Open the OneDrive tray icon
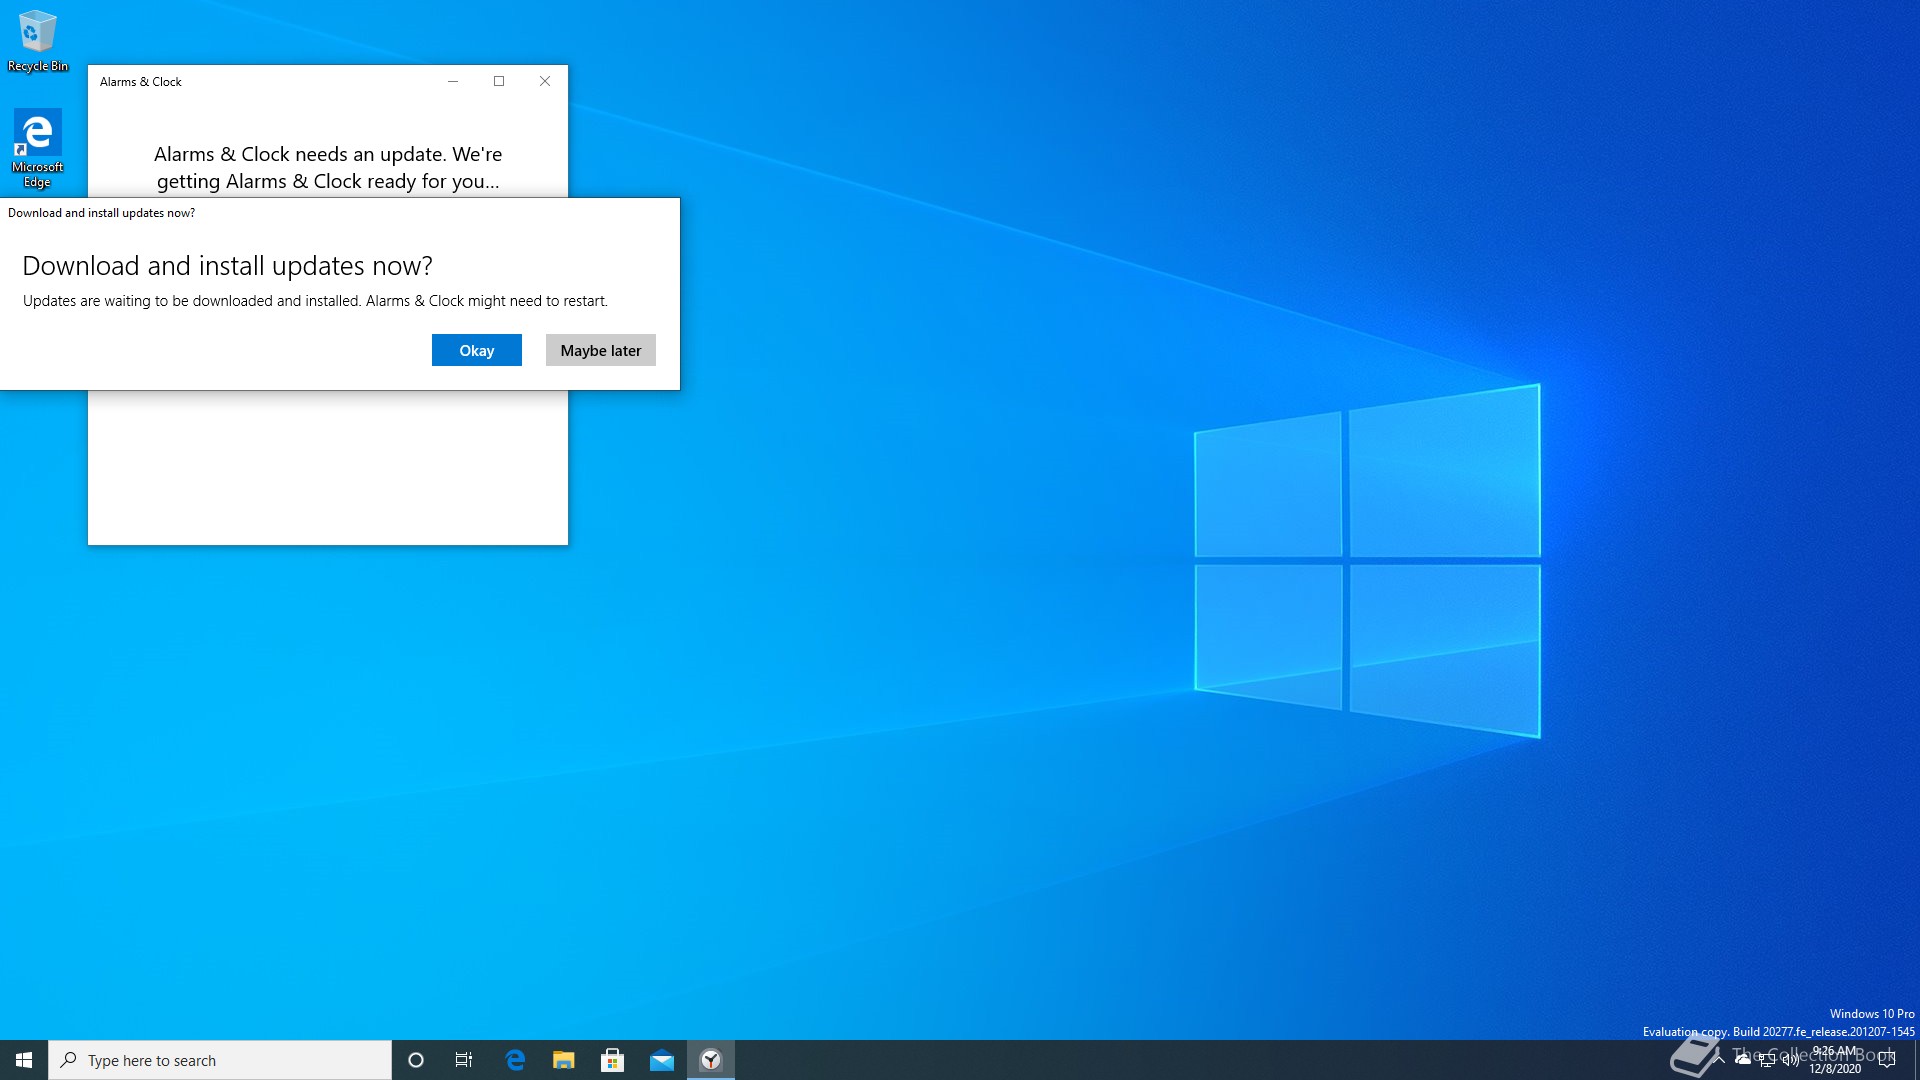This screenshot has width=1920, height=1080. click(x=1743, y=1060)
